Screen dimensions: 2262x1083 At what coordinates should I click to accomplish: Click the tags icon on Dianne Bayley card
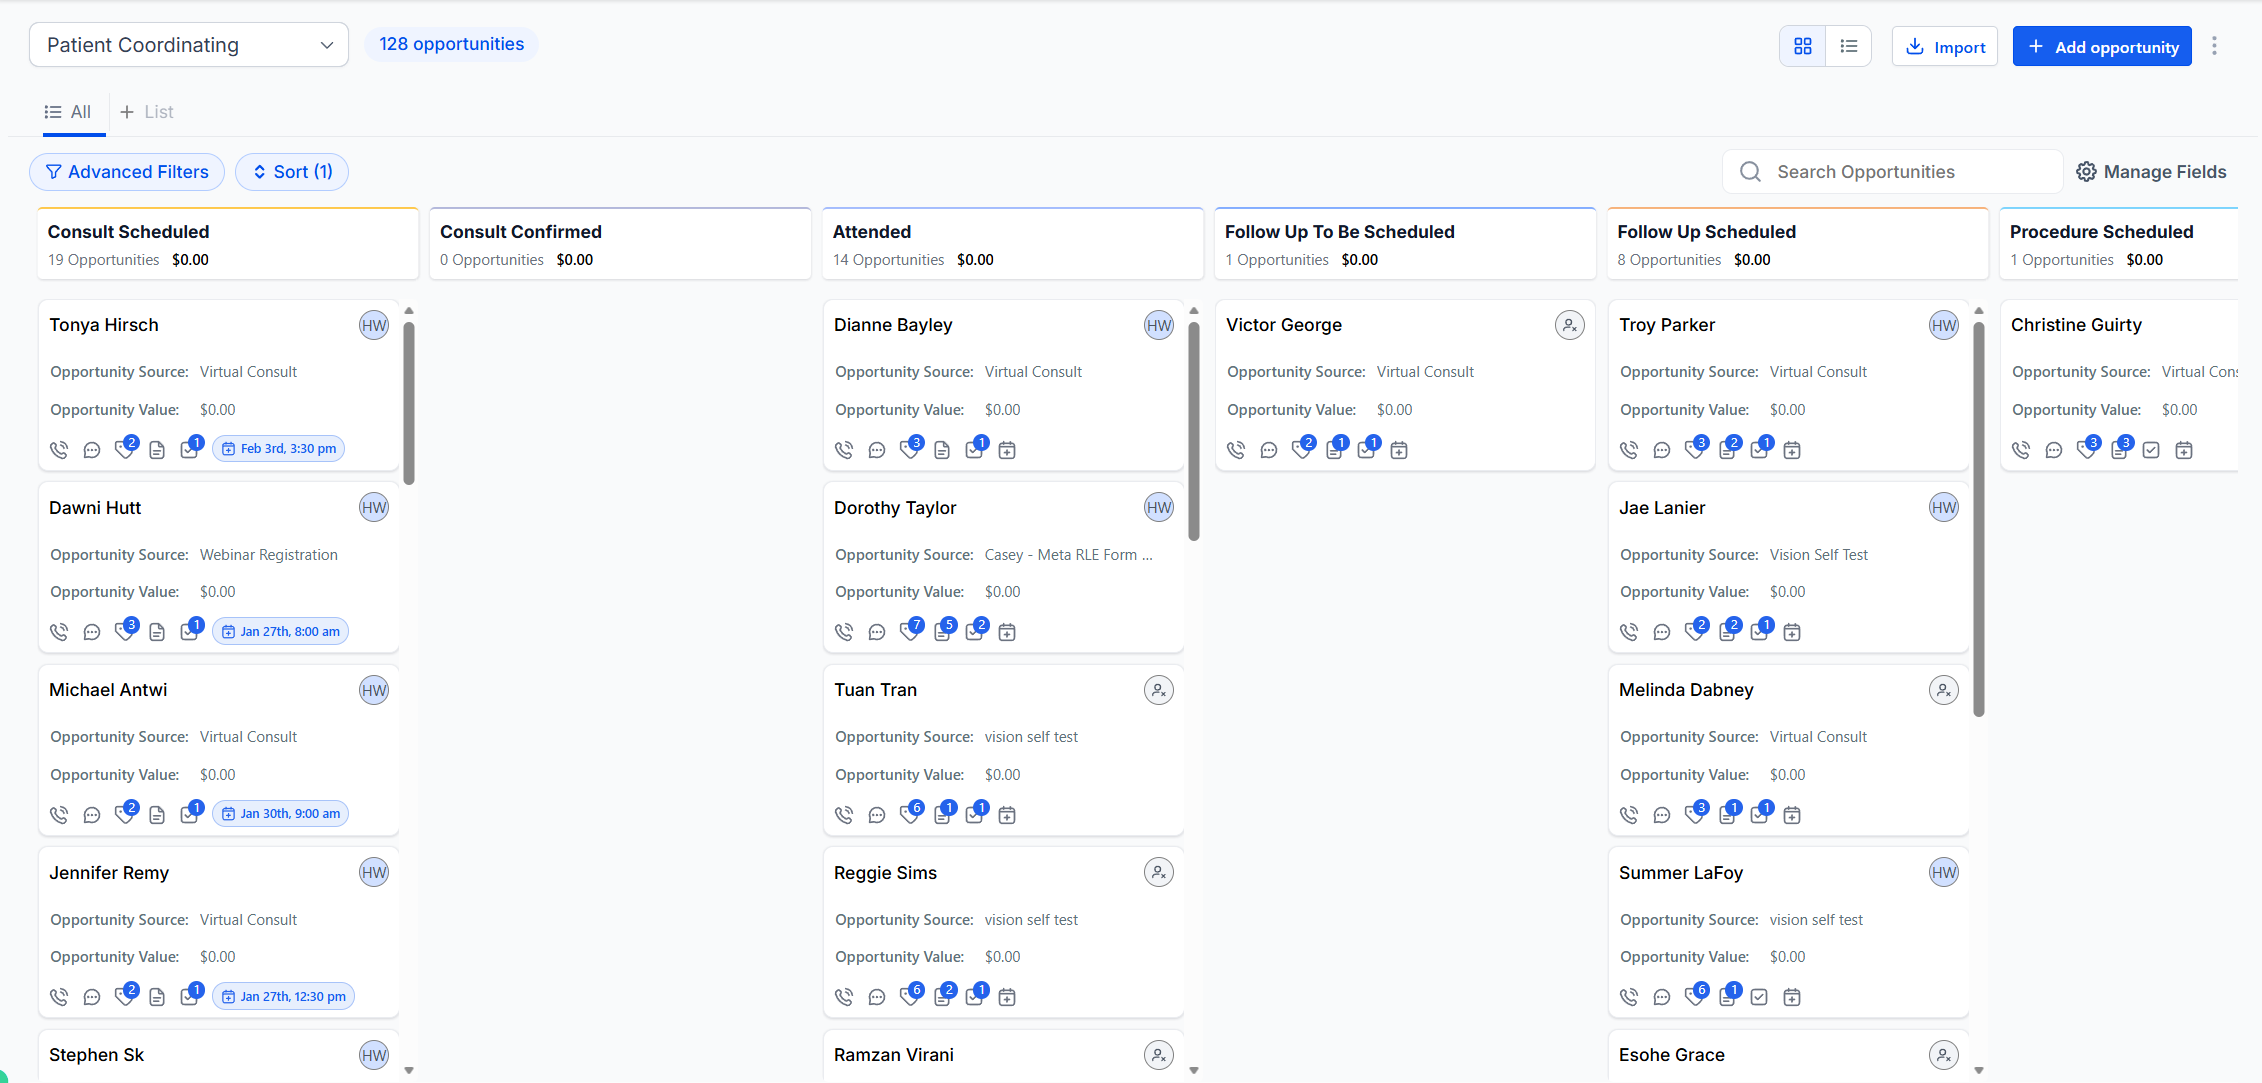pyautogui.click(x=909, y=450)
